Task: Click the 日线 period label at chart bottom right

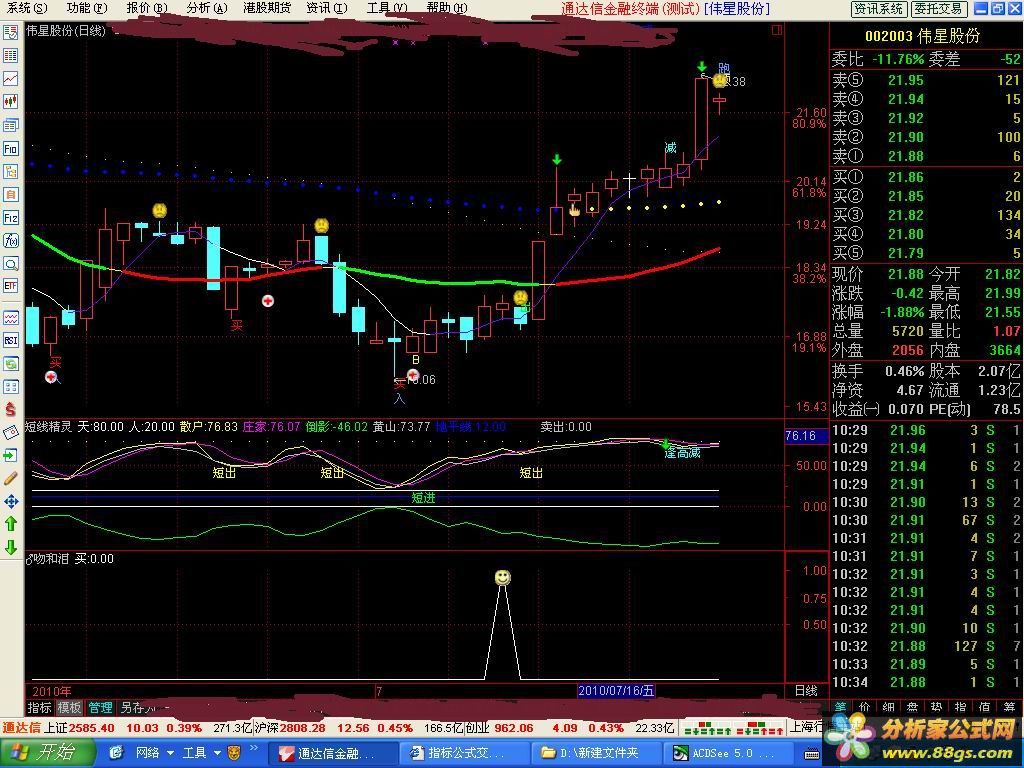Action: 806,691
